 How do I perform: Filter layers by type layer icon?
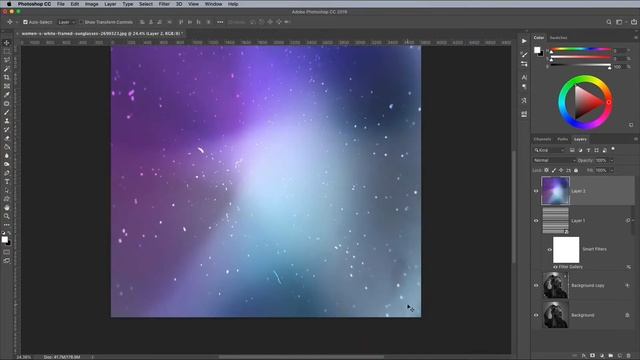pyautogui.click(x=588, y=150)
